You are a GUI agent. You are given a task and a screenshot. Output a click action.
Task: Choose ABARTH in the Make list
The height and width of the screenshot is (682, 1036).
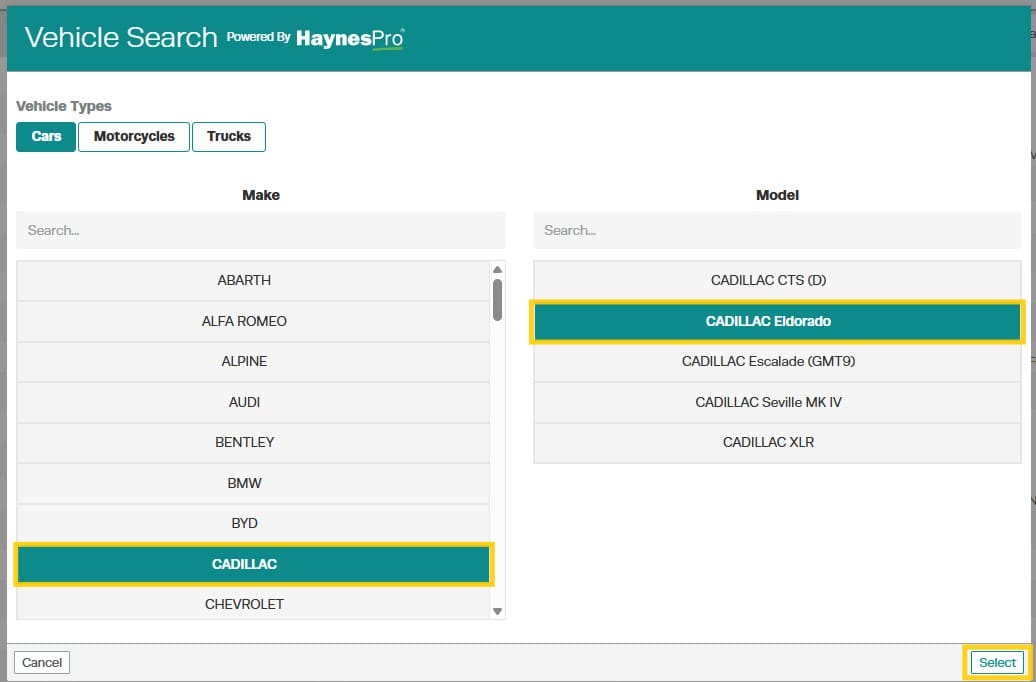point(253,281)
